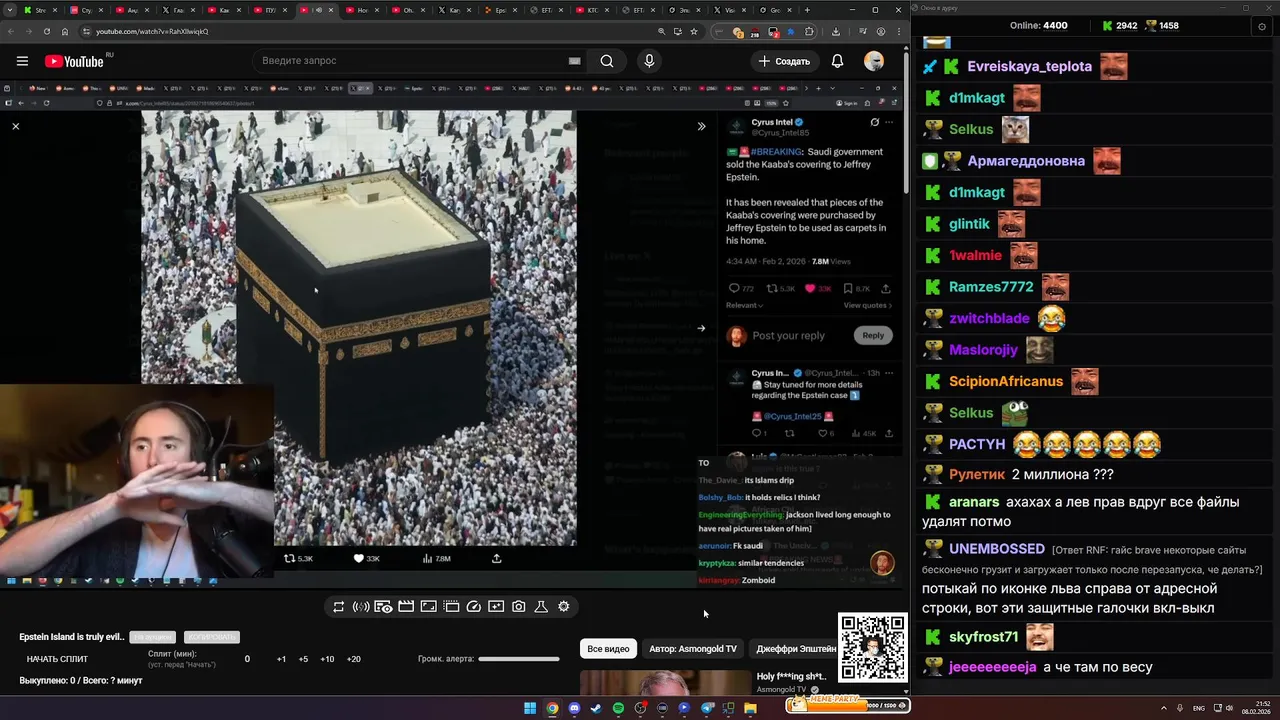Collapse the tweet side panel double chevron
Screen dimensions: 1280x720
coord(701,126)
